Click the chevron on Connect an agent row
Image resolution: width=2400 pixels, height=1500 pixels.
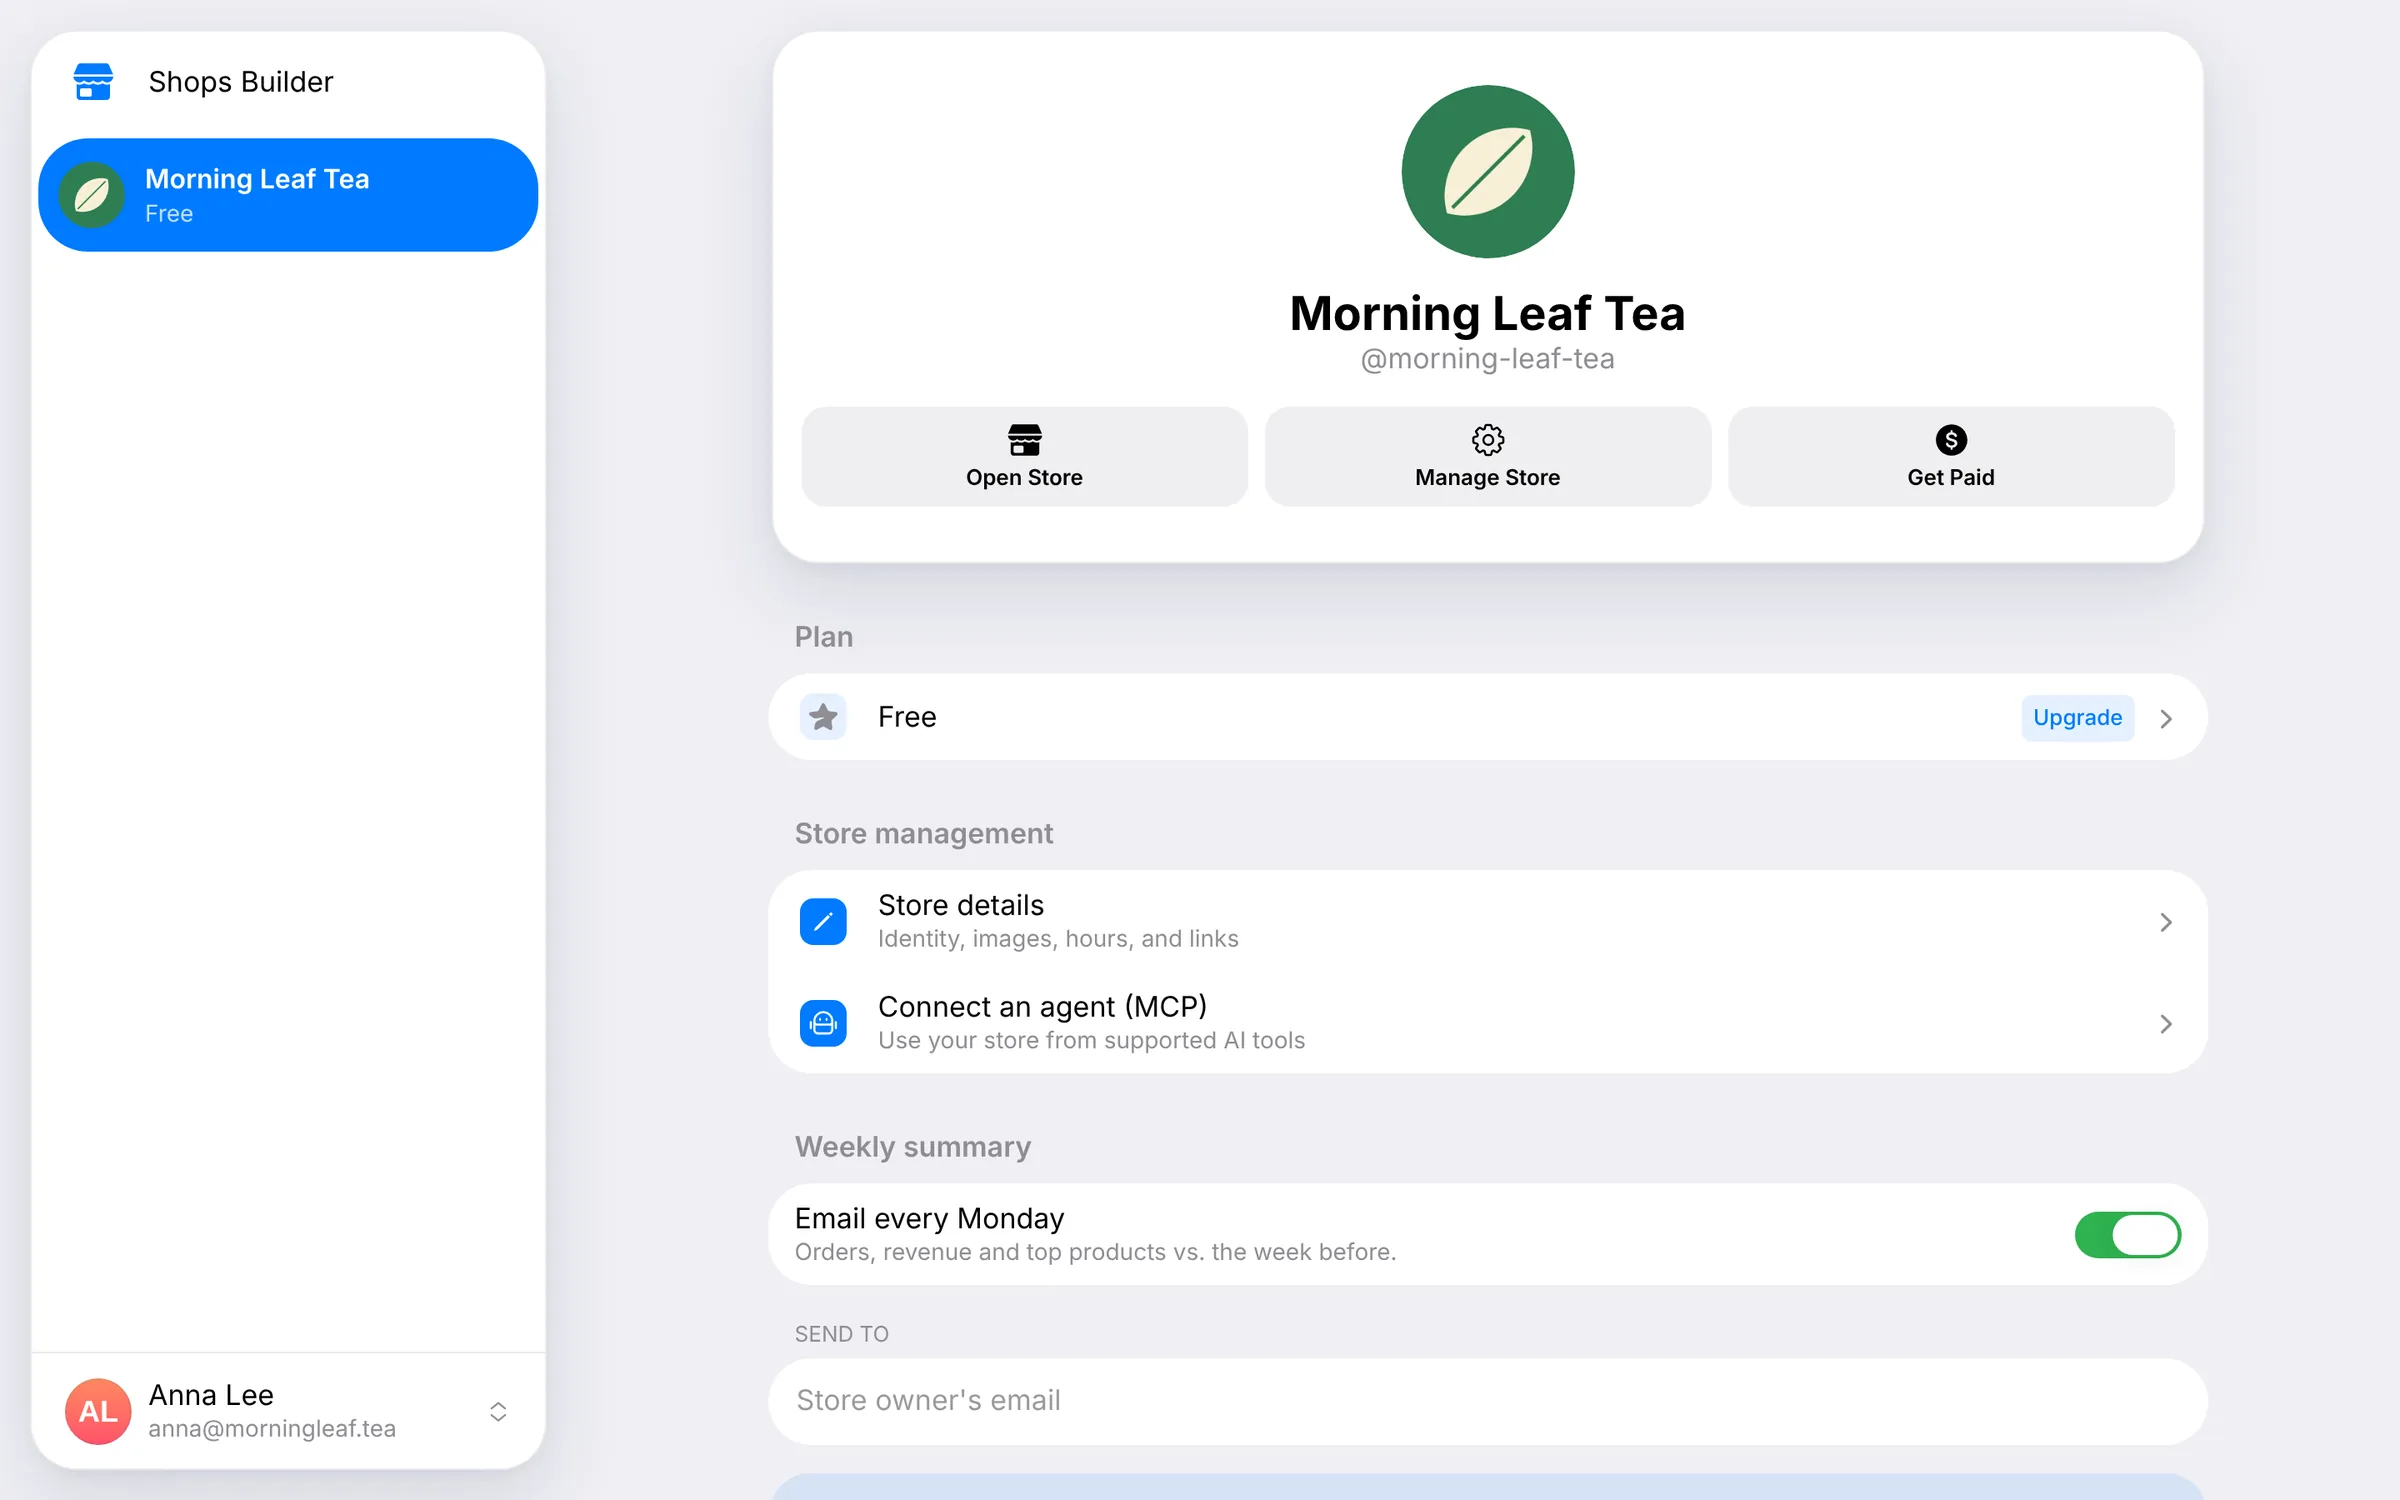pos(2166,1024)
